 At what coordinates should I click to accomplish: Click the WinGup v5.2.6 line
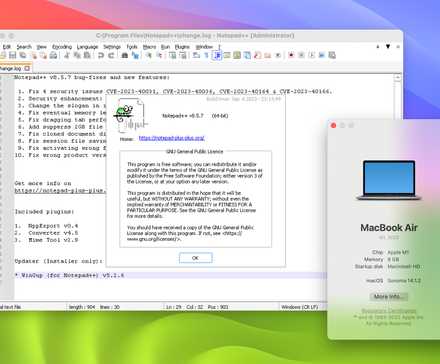[69, 275]
